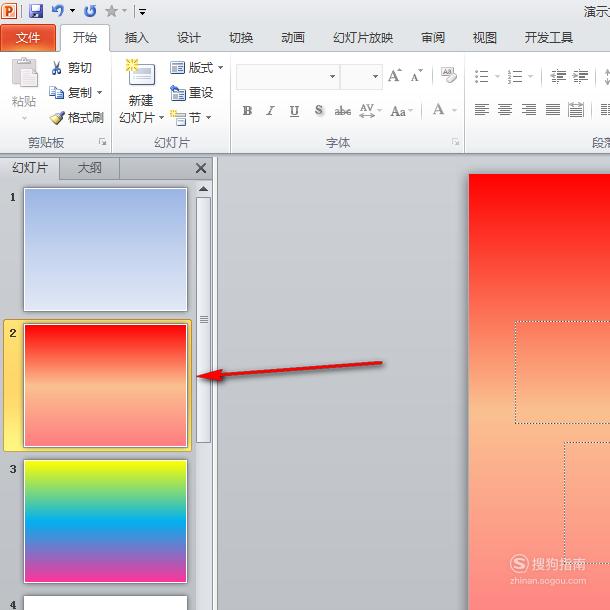This screenshot has height=610, width=610.
Task: Open the 开发工具 ribbon tab
Action: point(548,38)
